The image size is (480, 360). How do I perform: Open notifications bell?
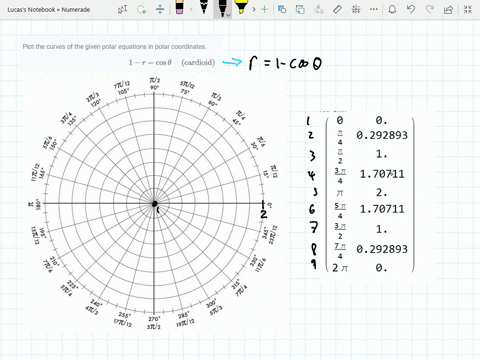tap(392, 9)
